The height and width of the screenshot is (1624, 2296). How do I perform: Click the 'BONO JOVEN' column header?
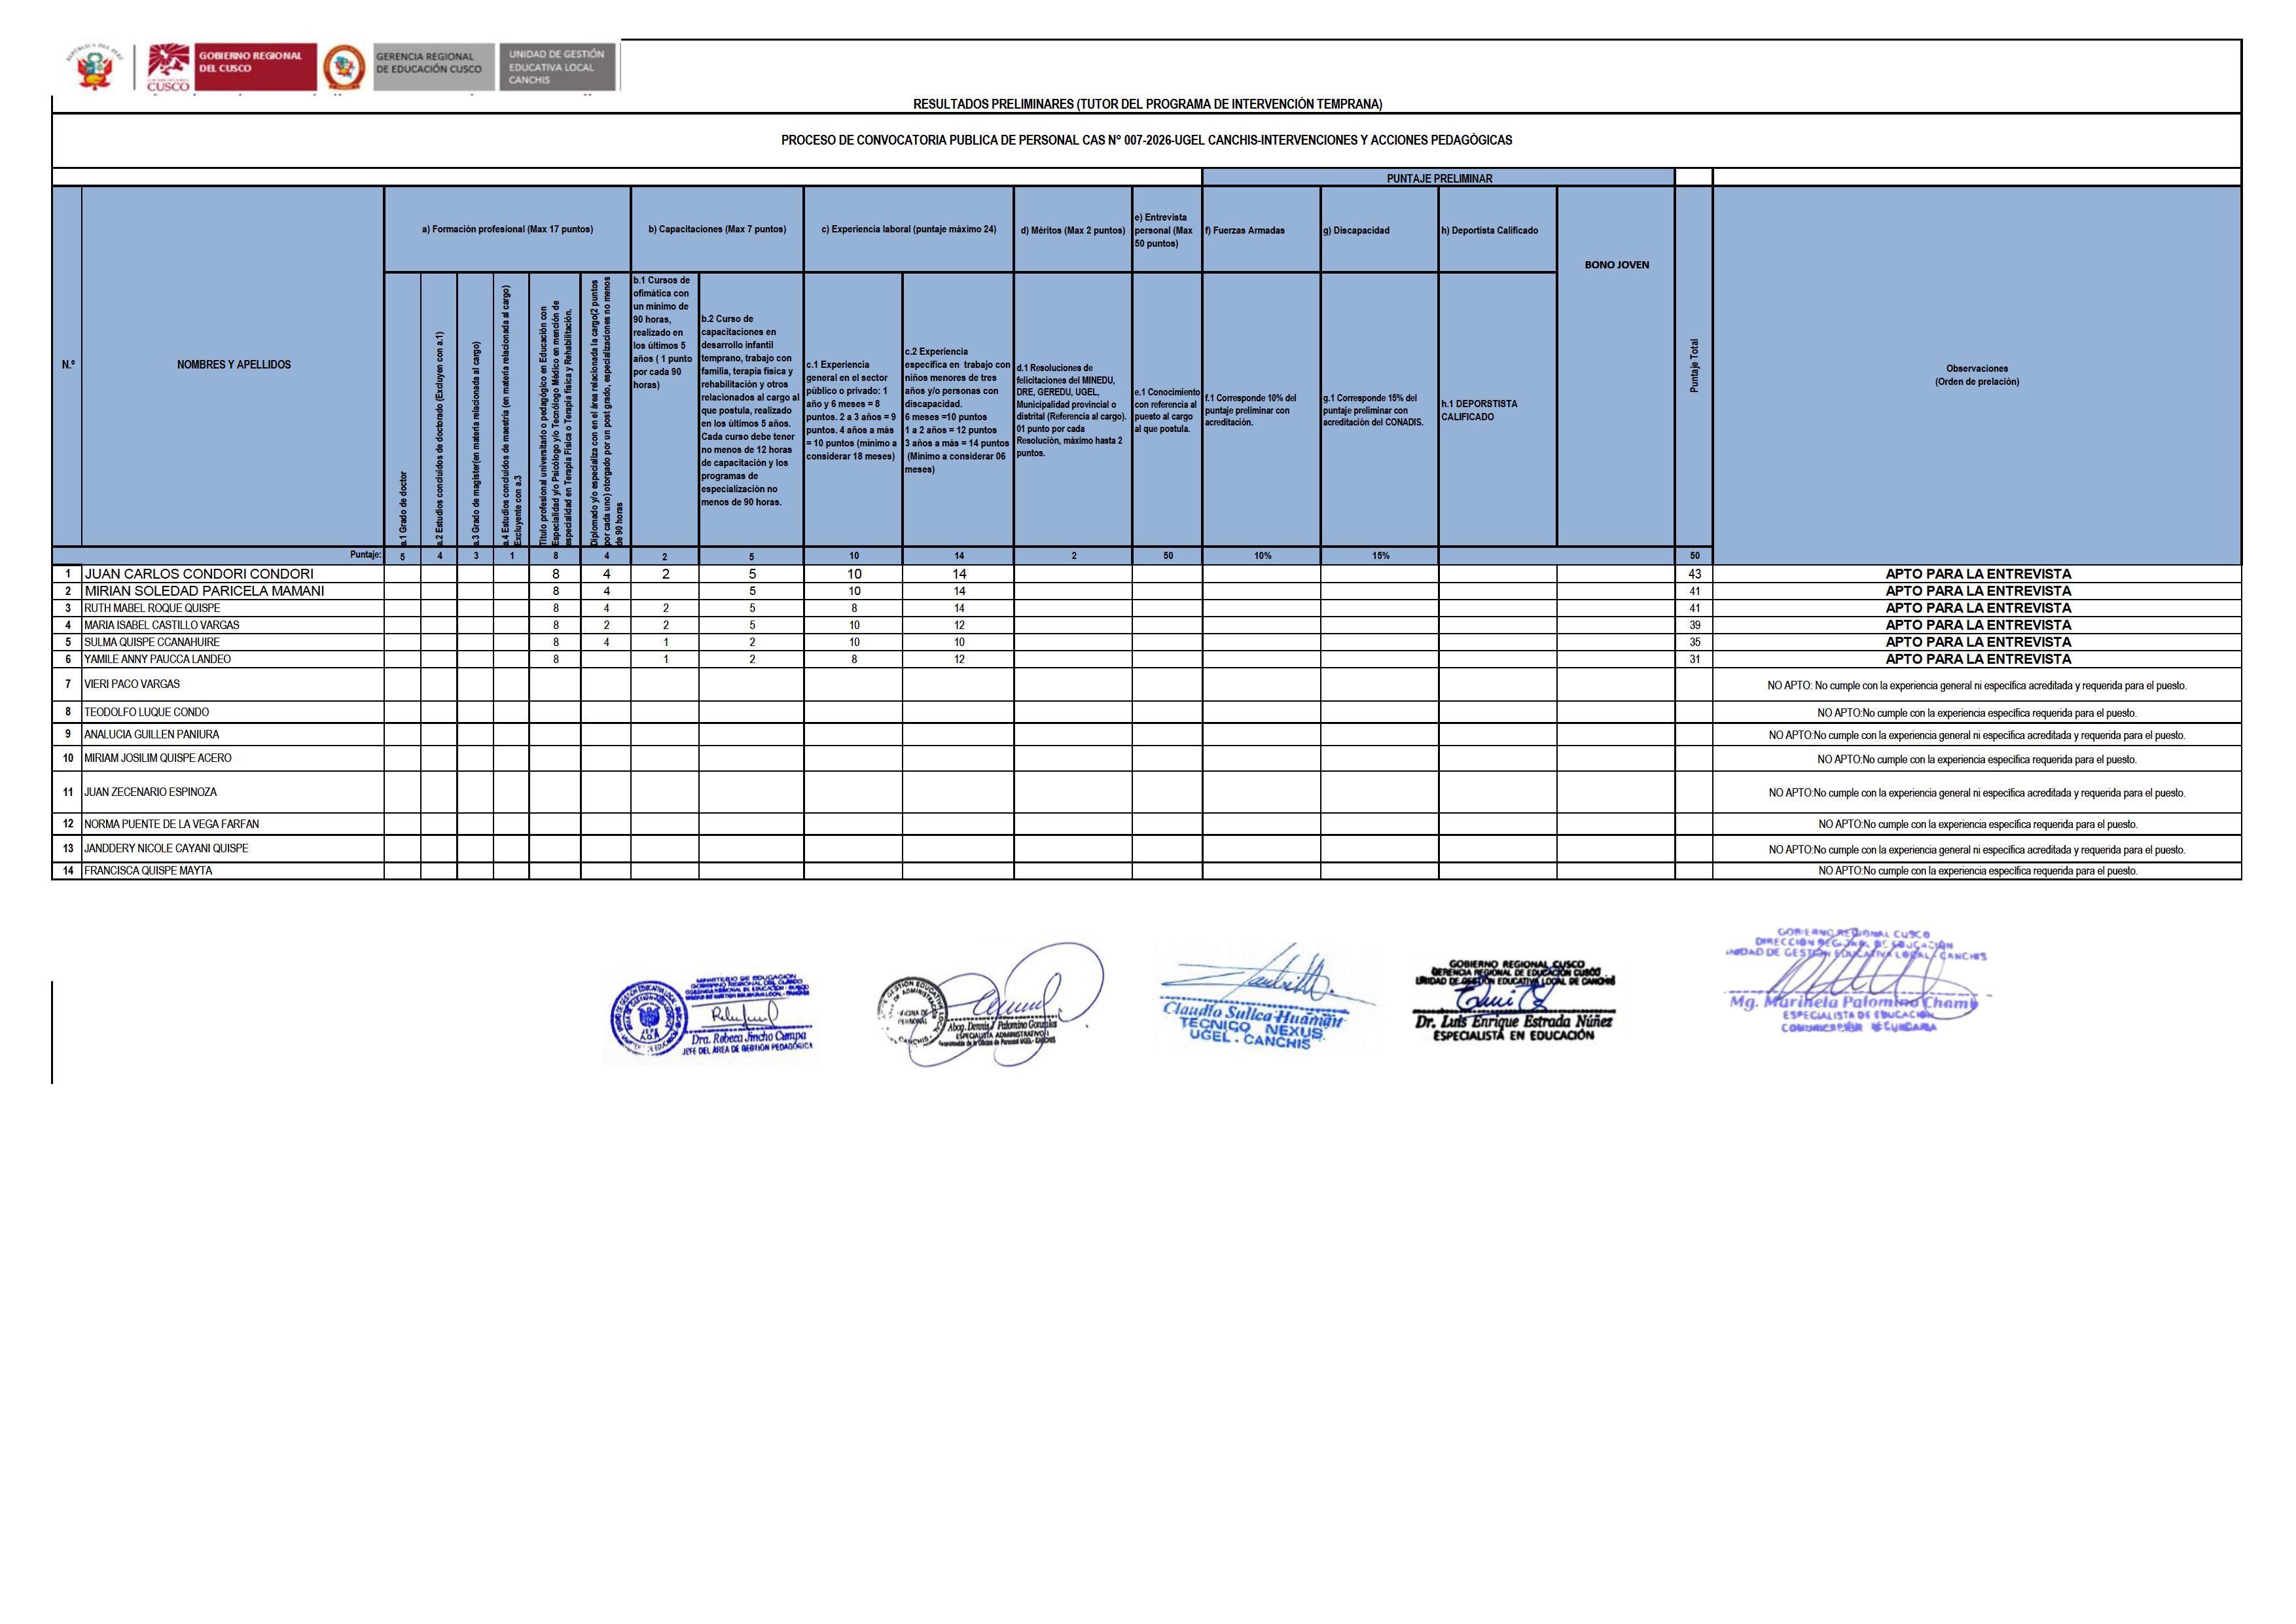(x=1616, y=265)
